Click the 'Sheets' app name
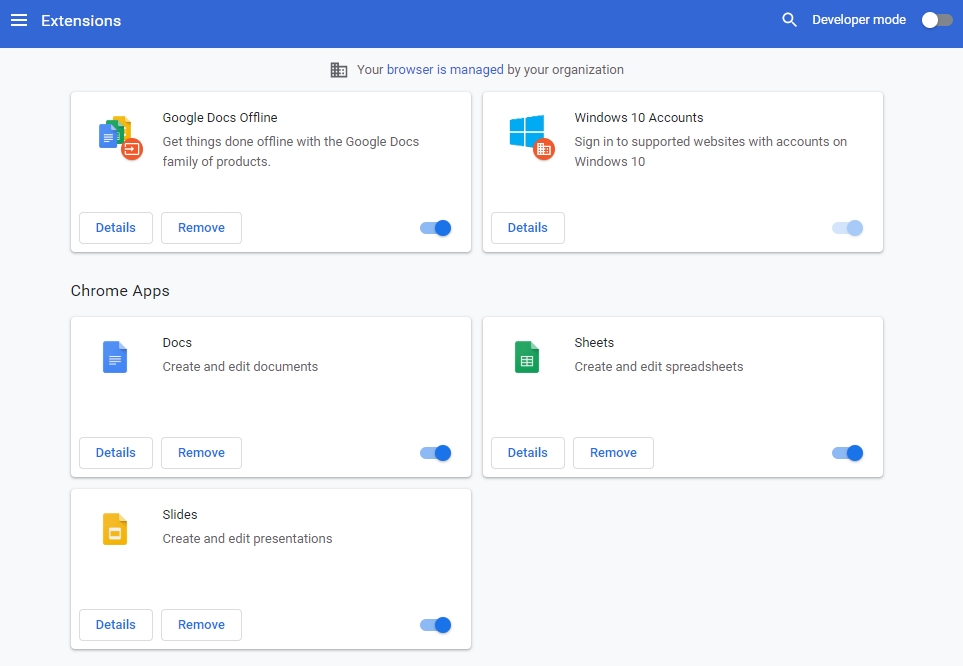The width and height of the screenshot is (963, 666). click(x=594, y=342)
